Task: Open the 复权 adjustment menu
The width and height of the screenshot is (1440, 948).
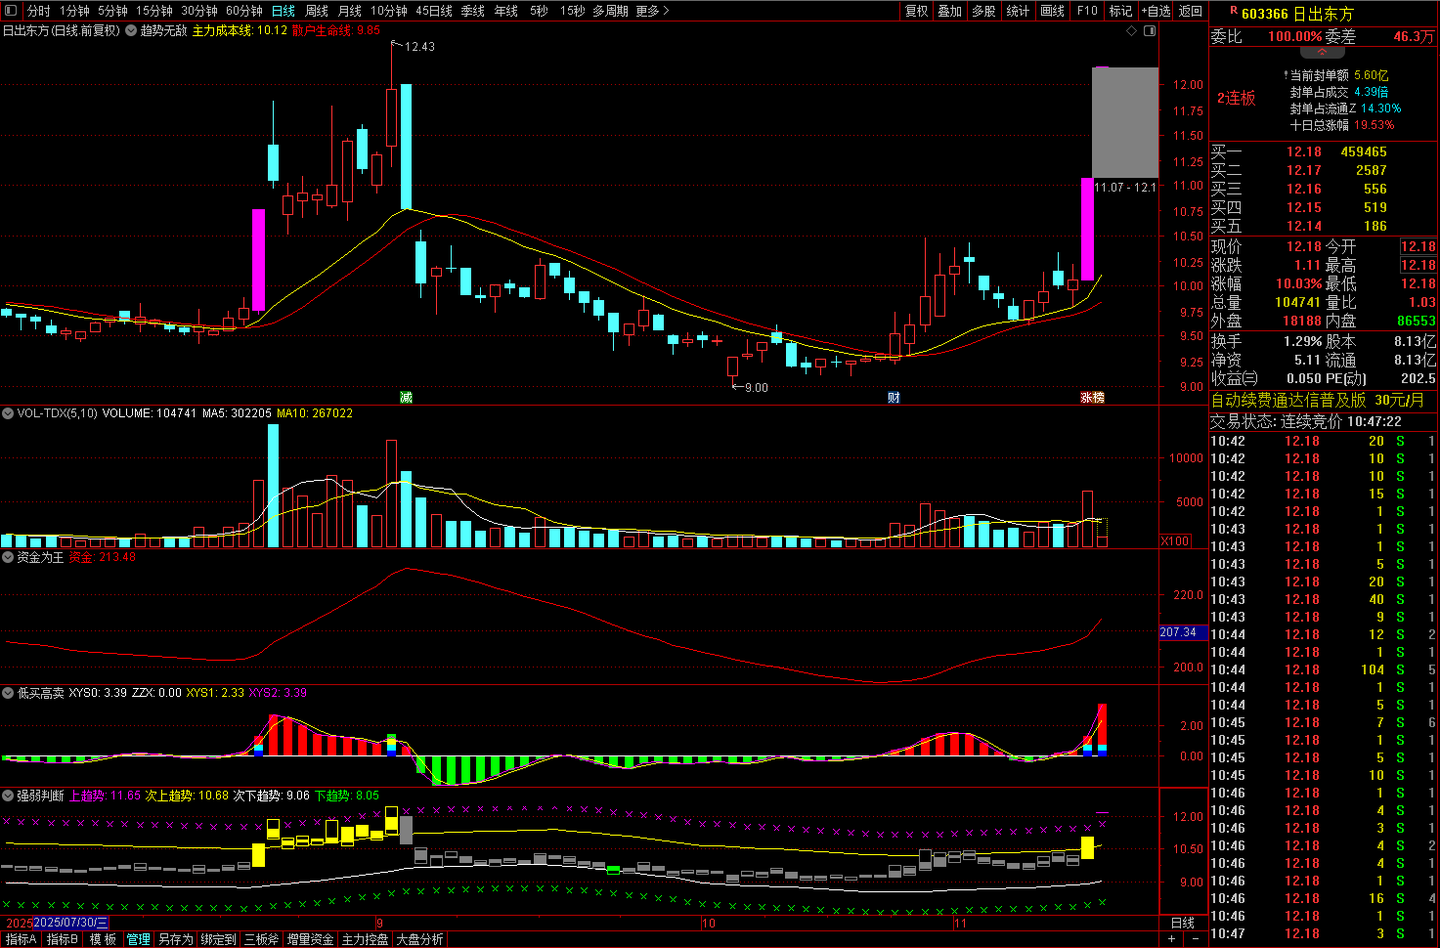Action: (x=916, y=11)
